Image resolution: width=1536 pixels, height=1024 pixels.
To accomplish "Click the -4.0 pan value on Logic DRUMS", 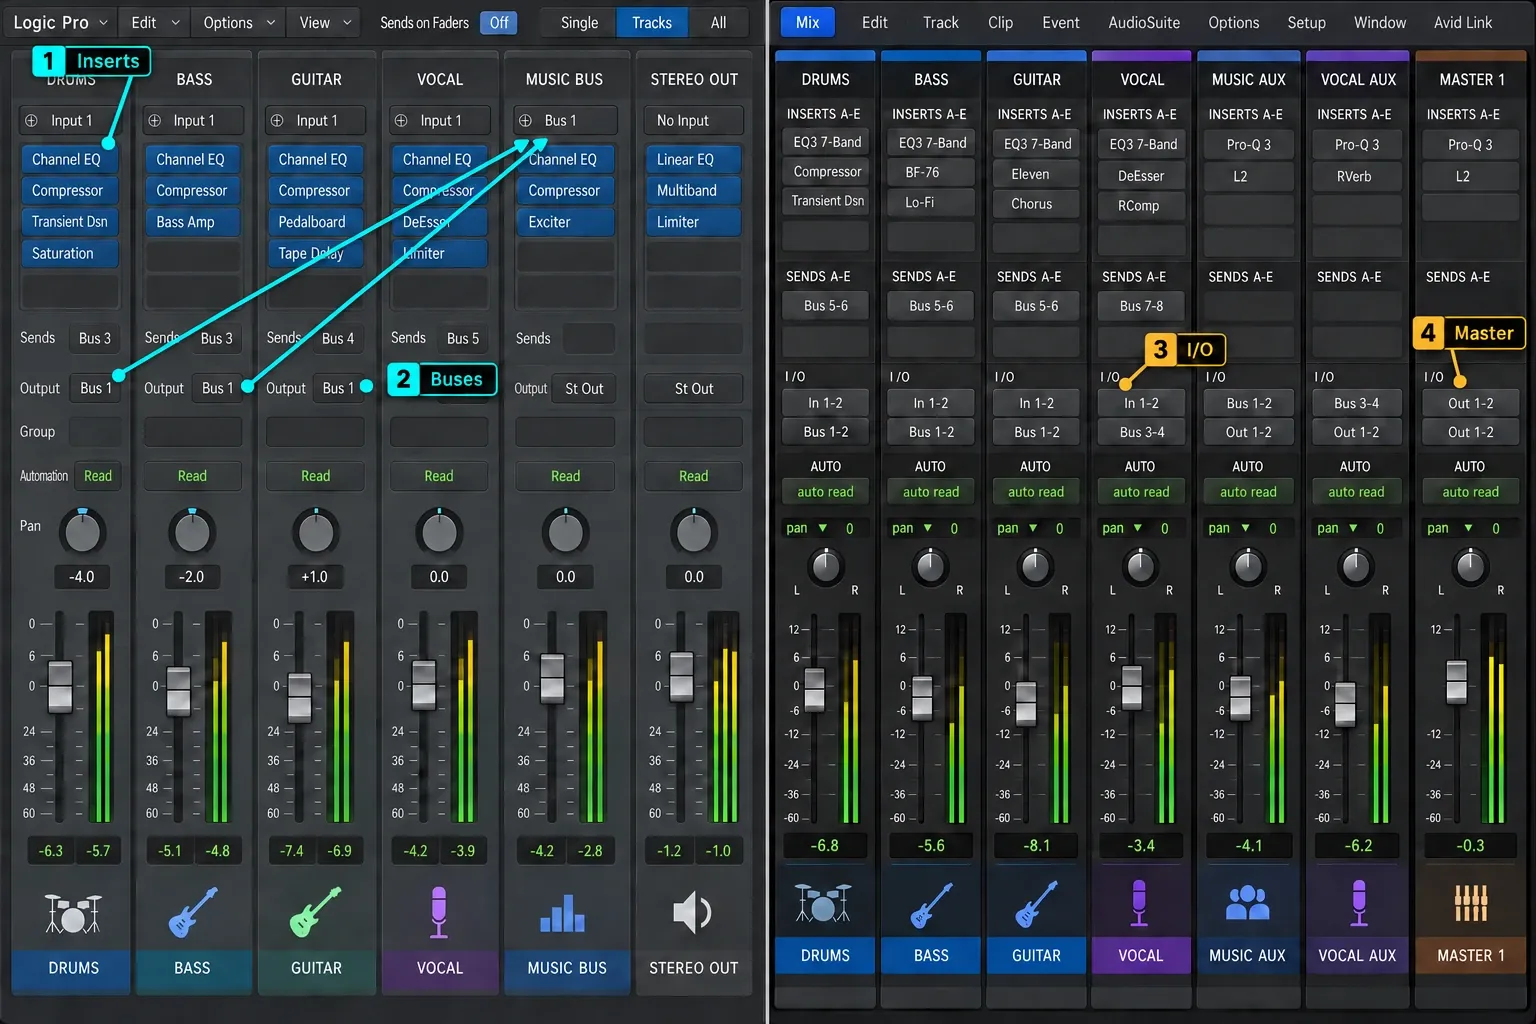I will click(82, 577).
